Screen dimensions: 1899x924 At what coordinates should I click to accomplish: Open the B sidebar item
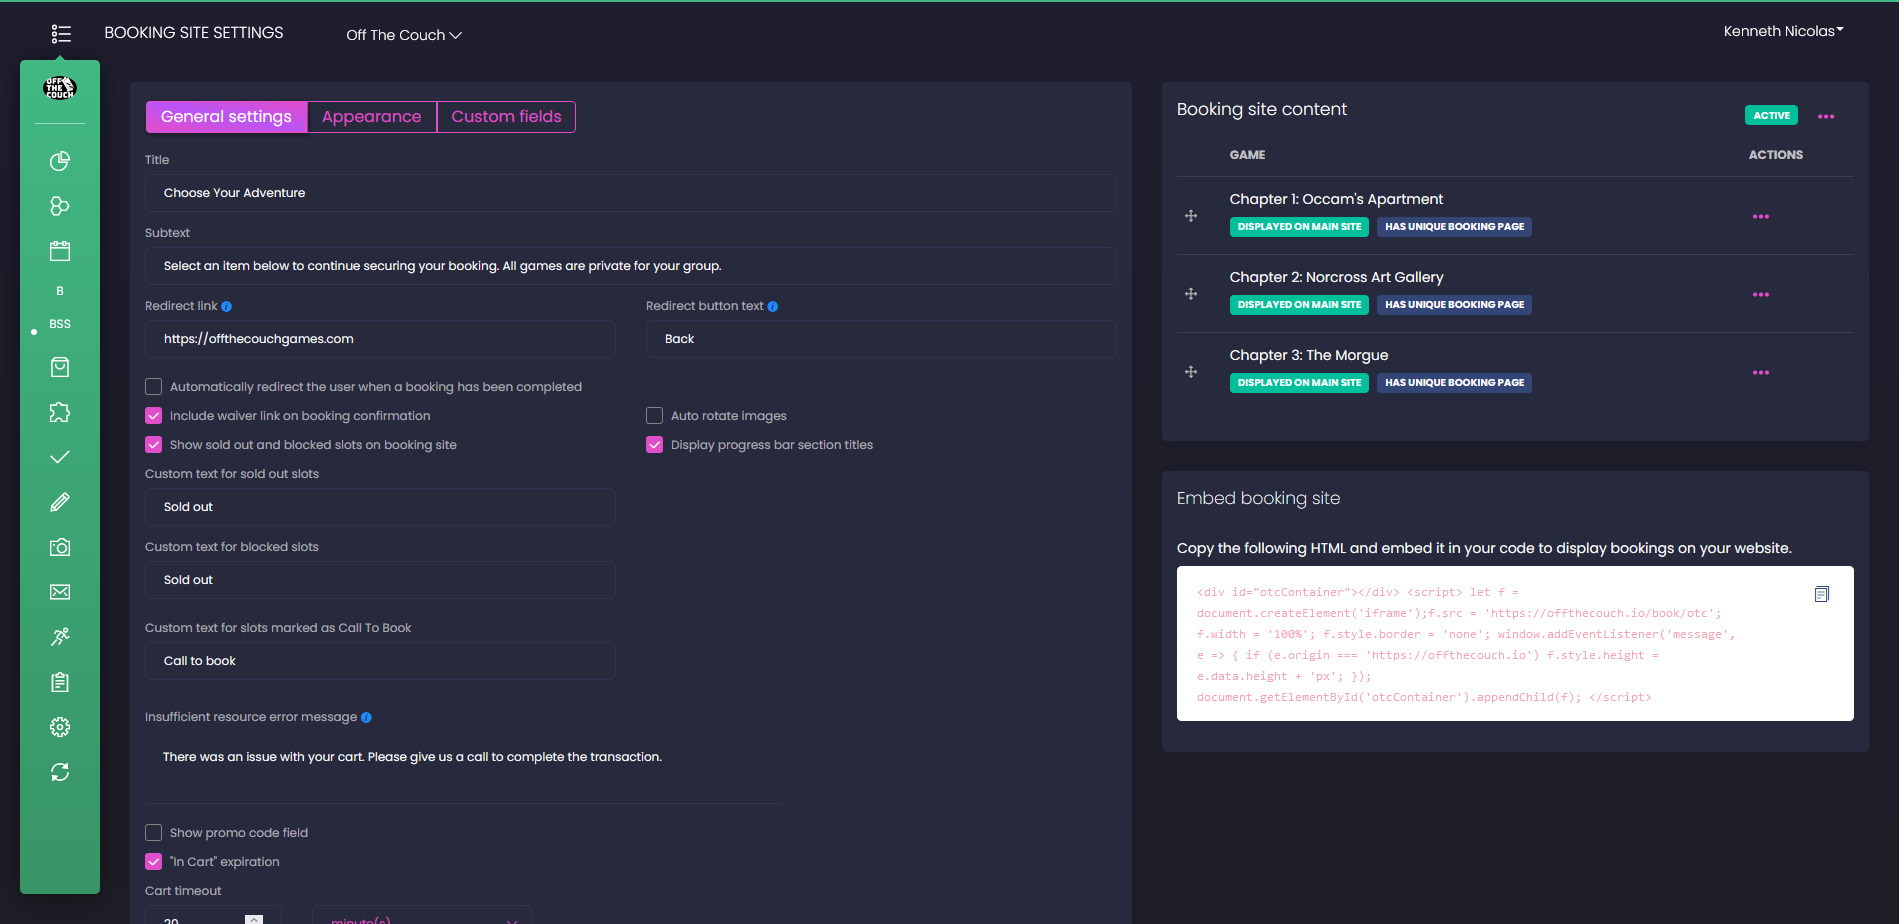[60, 291]
